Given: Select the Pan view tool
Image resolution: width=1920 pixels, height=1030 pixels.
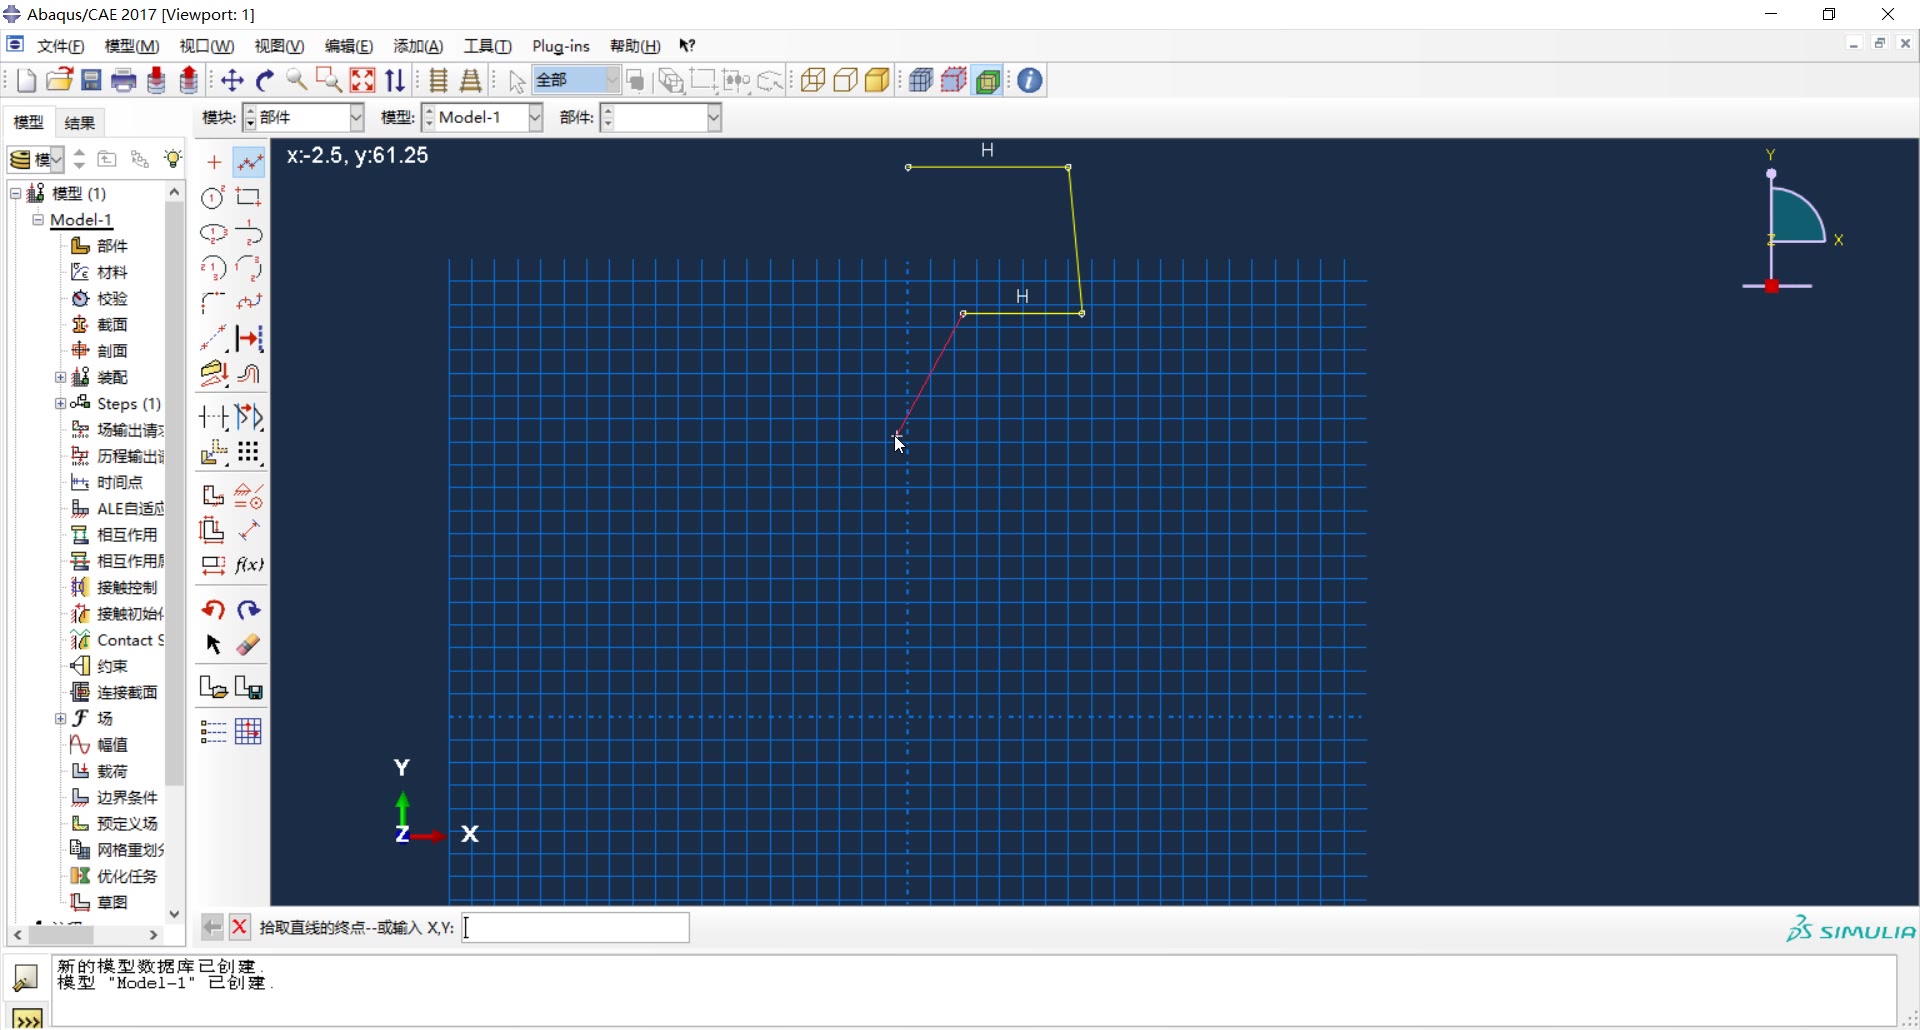Looking at the screenshot, I should 232,81.
